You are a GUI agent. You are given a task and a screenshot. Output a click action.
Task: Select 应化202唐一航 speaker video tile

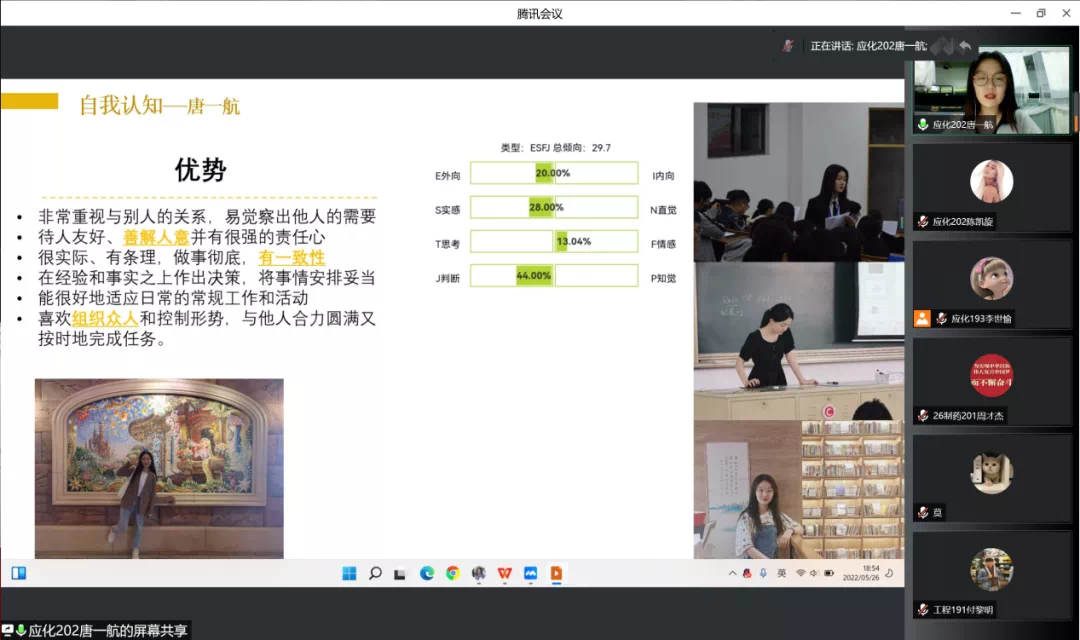tap(991, 92)
